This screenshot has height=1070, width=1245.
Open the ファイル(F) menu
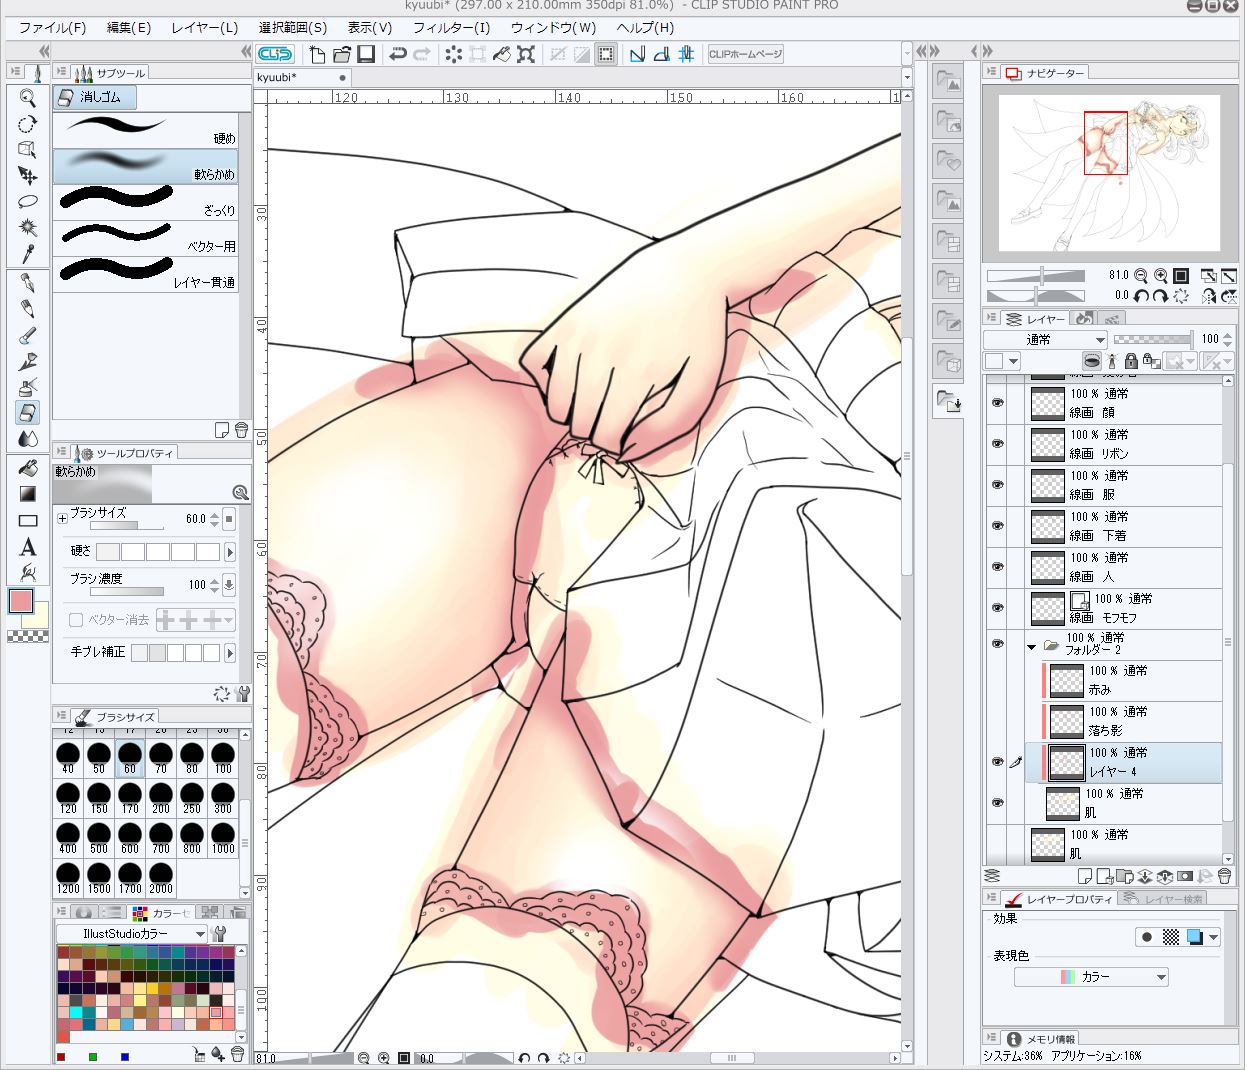click(x=52, y=28)
